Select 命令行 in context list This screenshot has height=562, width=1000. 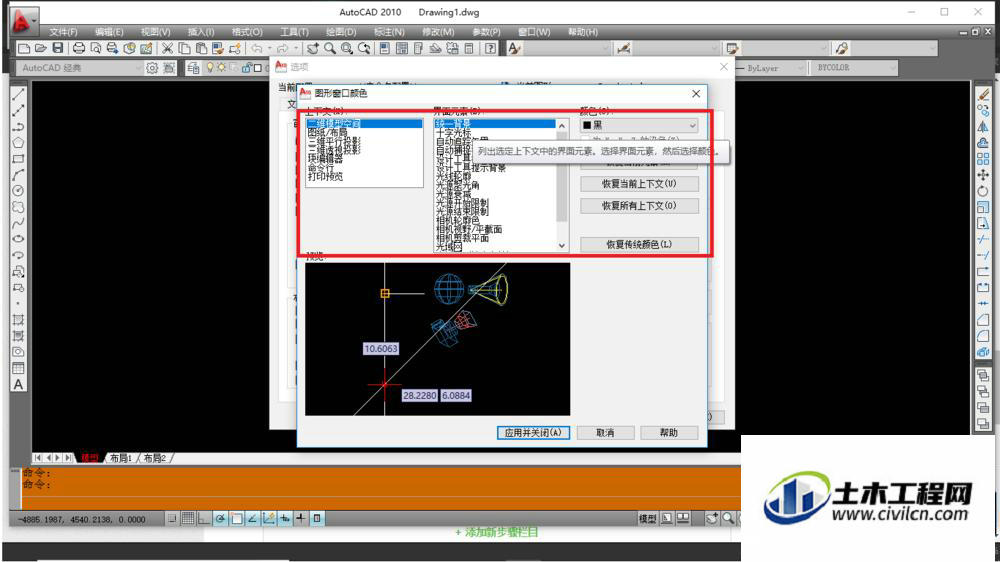click(x=320, y=168)
